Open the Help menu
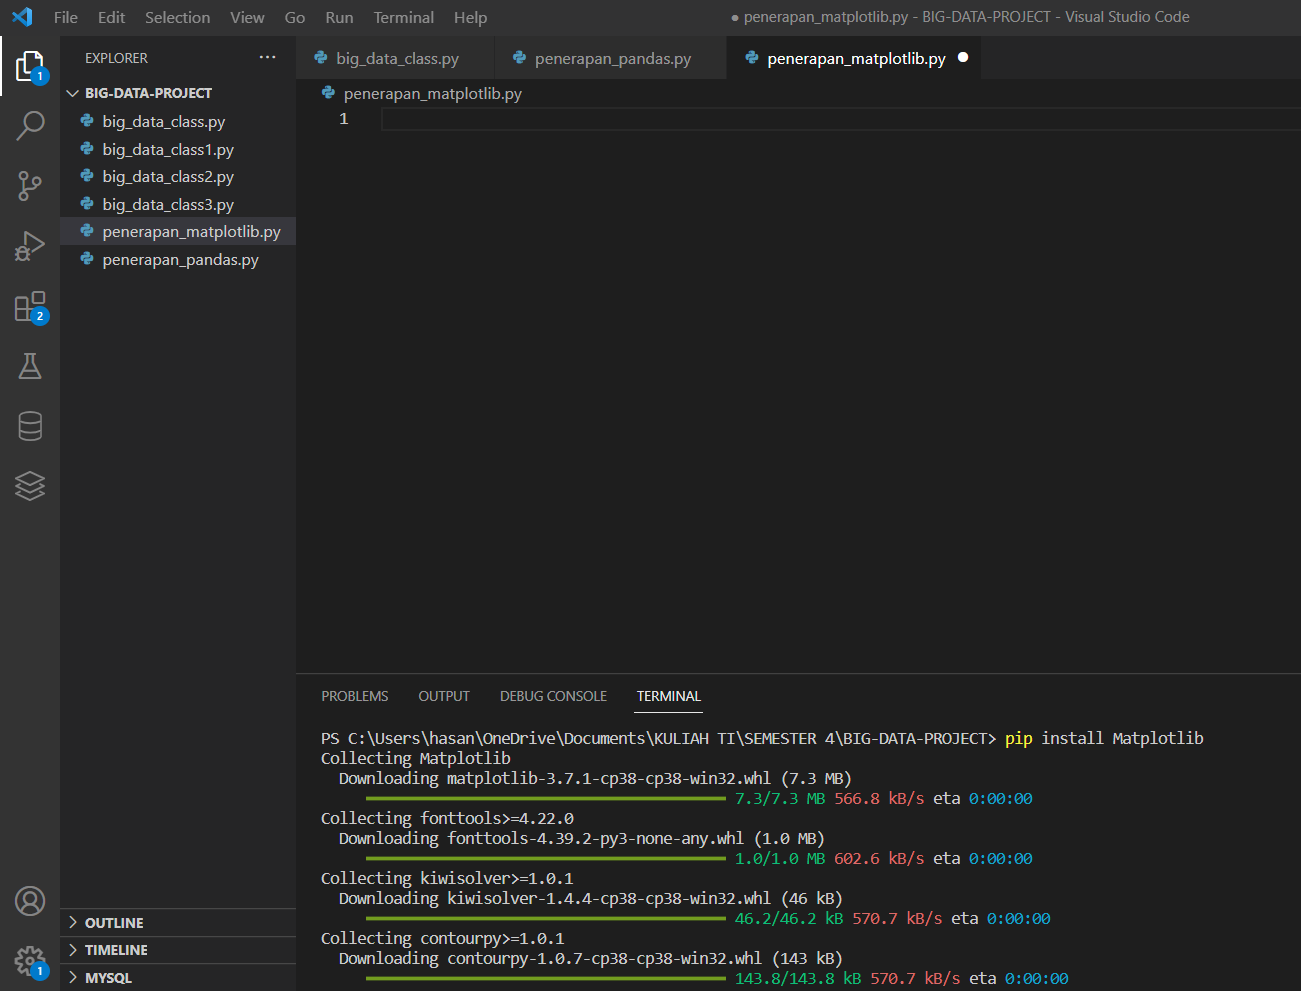1301x991 pixels. click(x=470, y=17)
